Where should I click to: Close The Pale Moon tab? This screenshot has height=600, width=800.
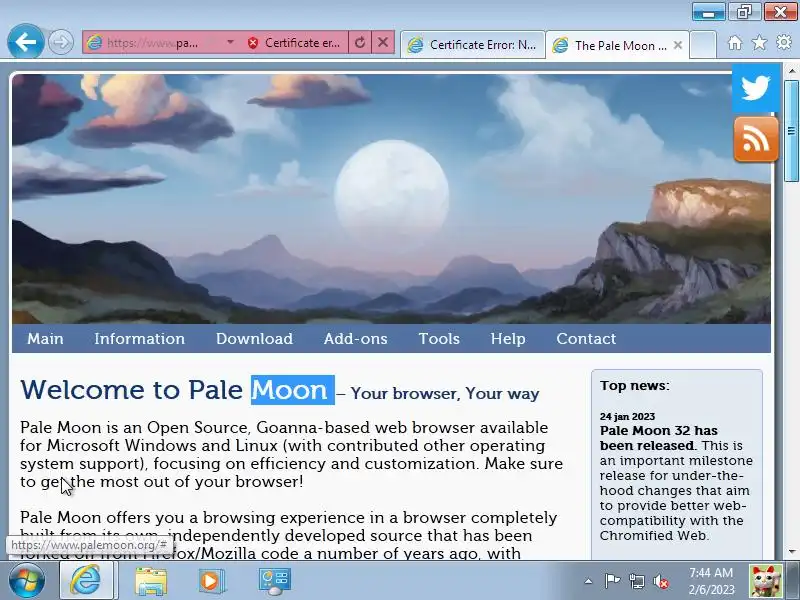click(x=678, y=45)
